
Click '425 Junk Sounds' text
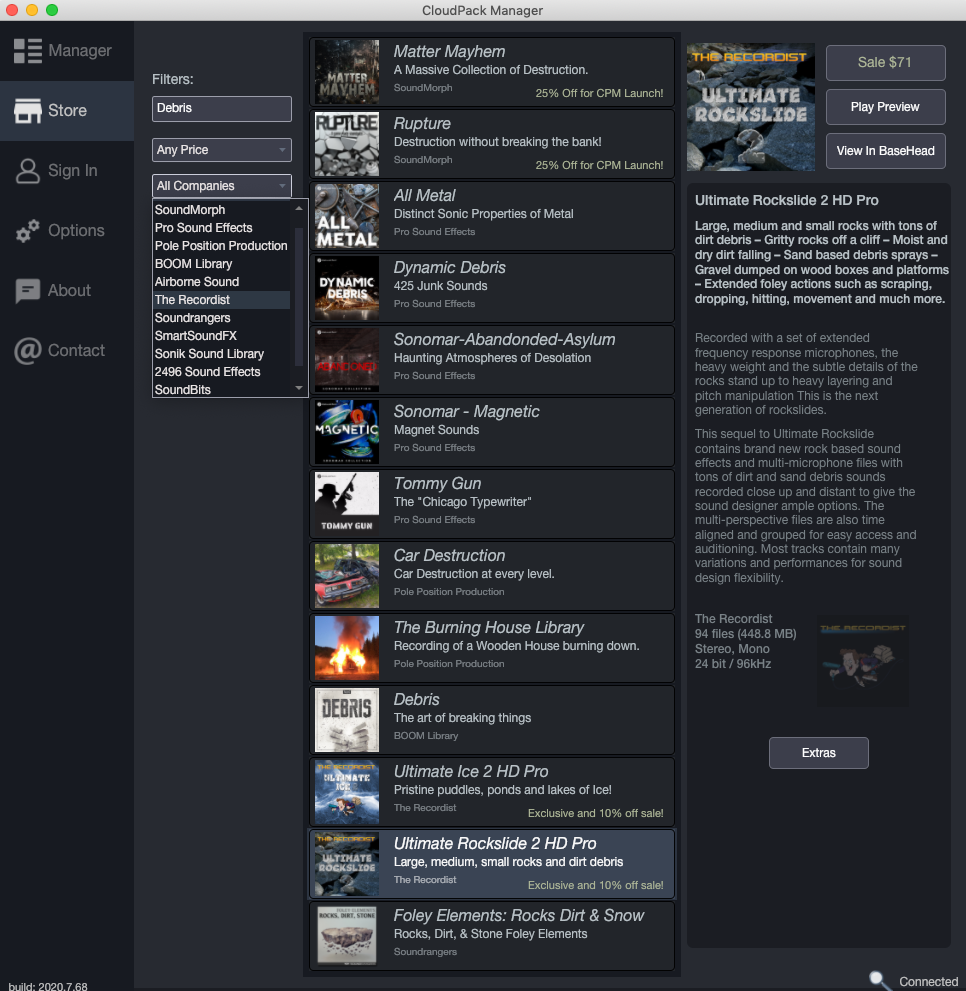click(x=441, y=286)
